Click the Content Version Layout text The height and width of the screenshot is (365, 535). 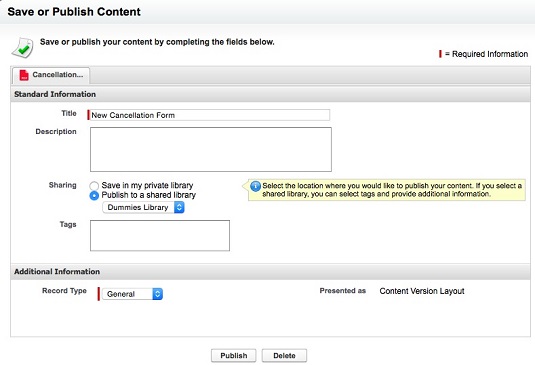[x=422, y=291]
